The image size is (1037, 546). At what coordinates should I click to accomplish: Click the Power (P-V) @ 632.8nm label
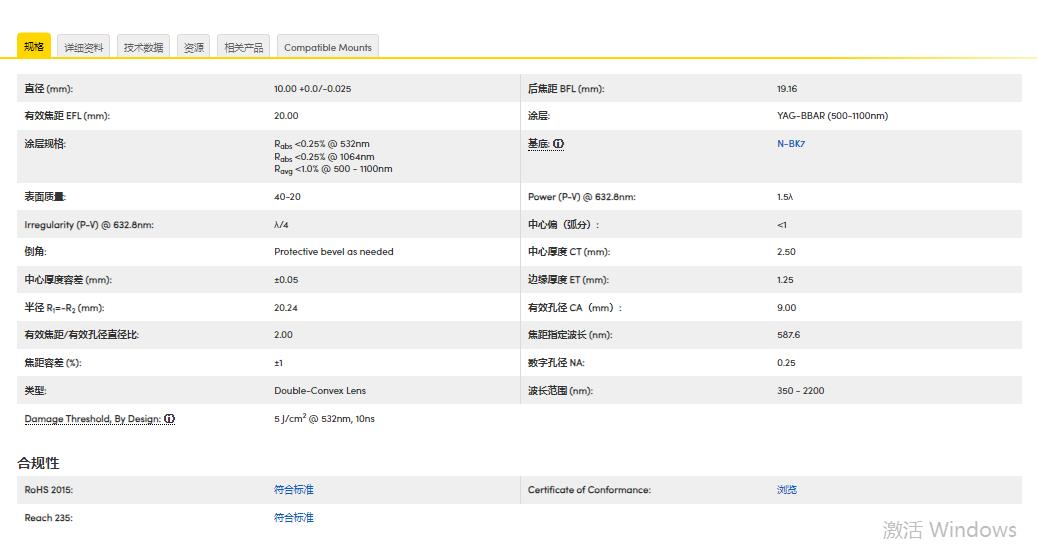click(582, 197)
